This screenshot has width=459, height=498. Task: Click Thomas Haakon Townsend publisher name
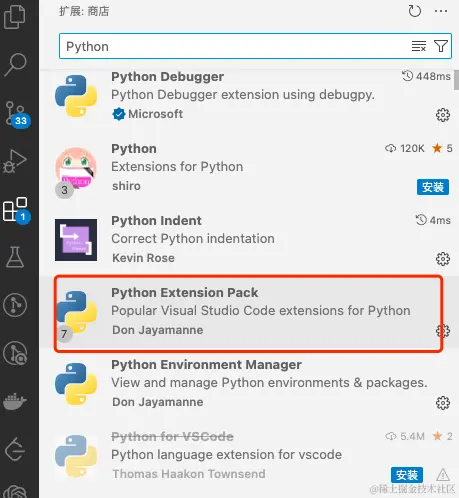point(189,474)
